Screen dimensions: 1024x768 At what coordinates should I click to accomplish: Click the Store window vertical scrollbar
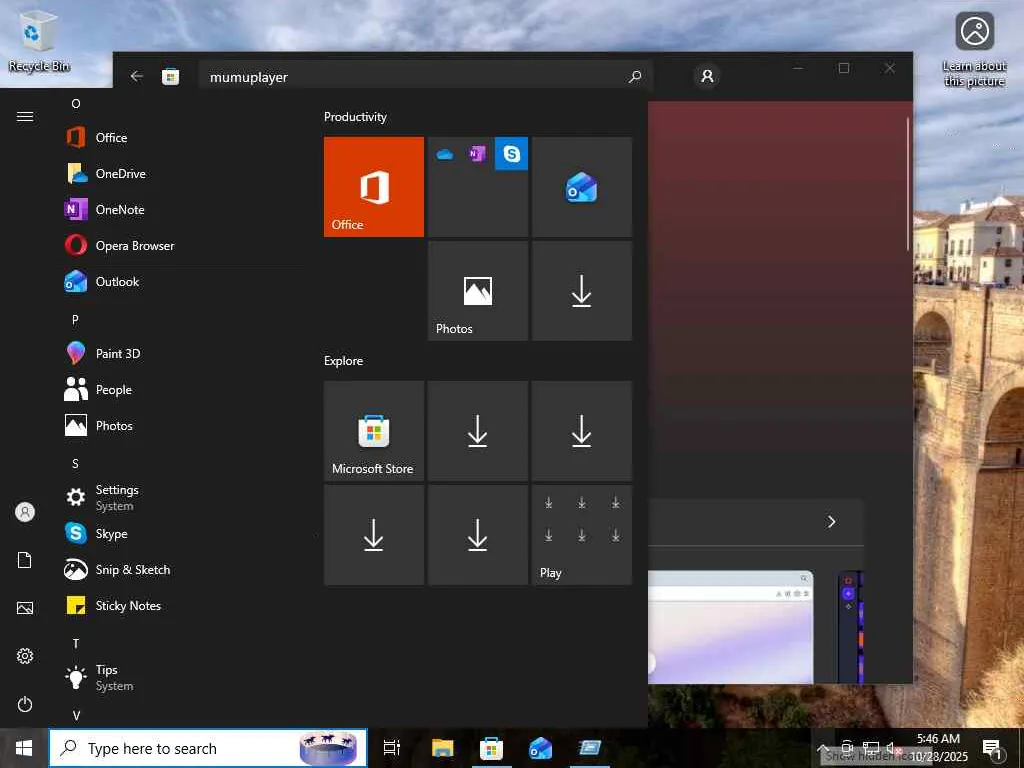908,184
